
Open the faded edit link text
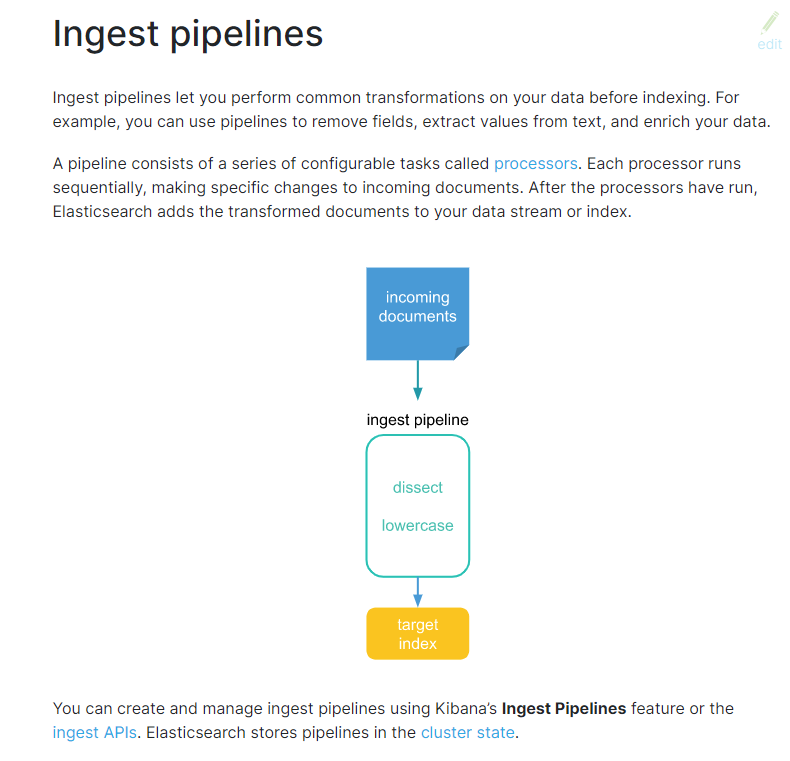[769, 45]
